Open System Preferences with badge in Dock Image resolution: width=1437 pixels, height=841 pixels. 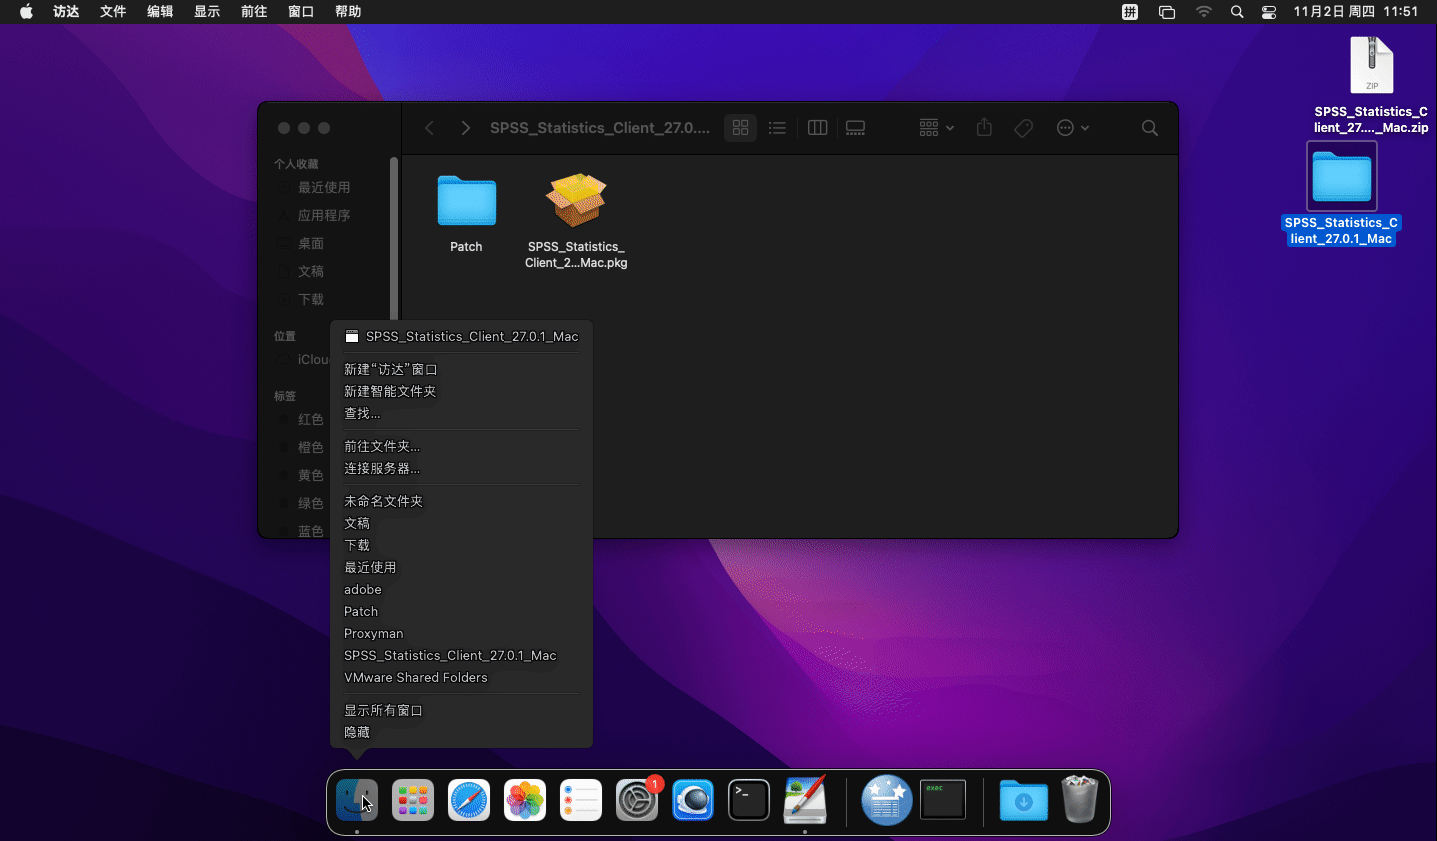click(x=637, y=800)
